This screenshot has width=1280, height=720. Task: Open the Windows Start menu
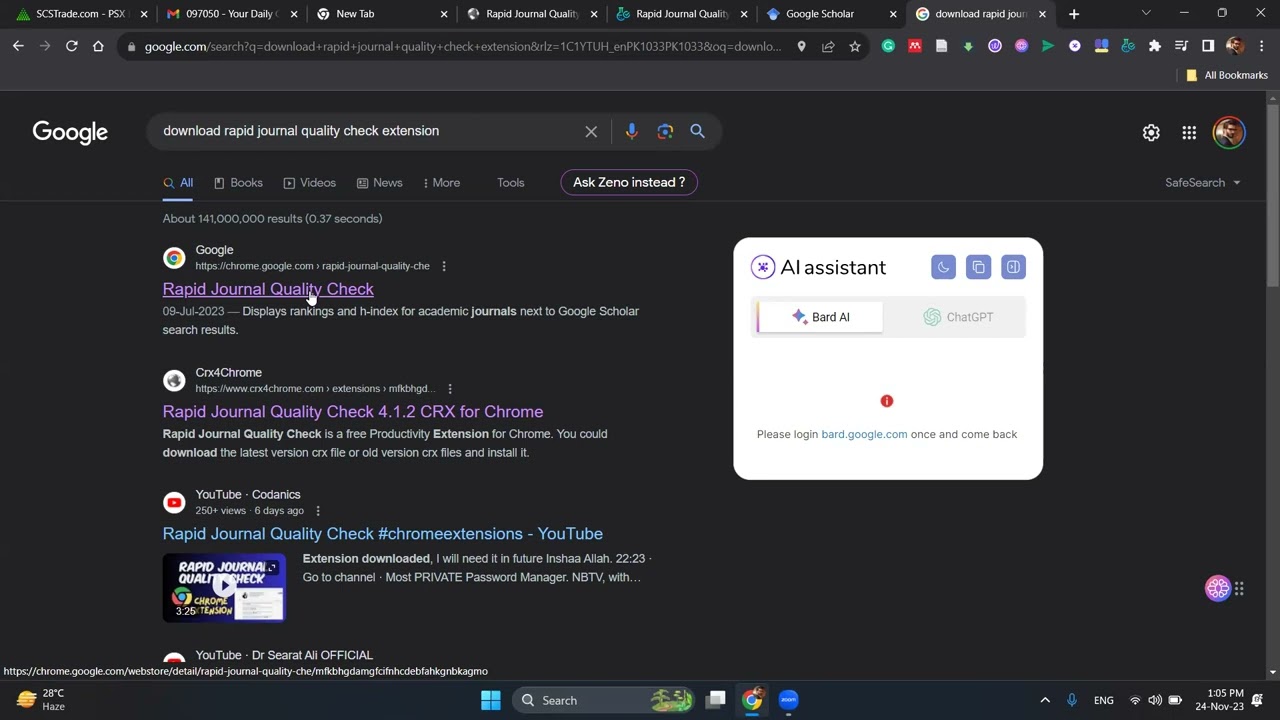pos(490,700)
